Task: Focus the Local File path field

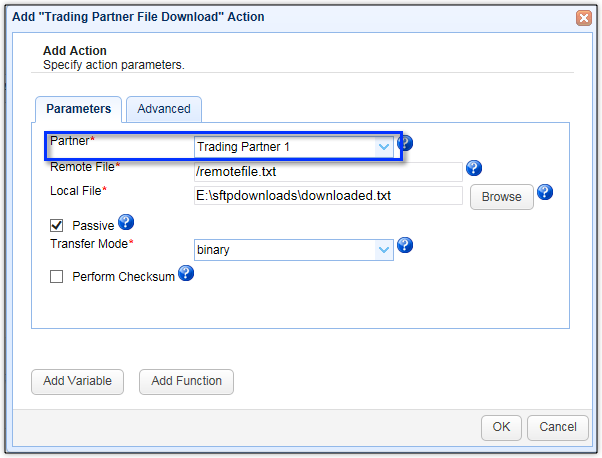Action: pyautogui.click(x=327, y=196)
